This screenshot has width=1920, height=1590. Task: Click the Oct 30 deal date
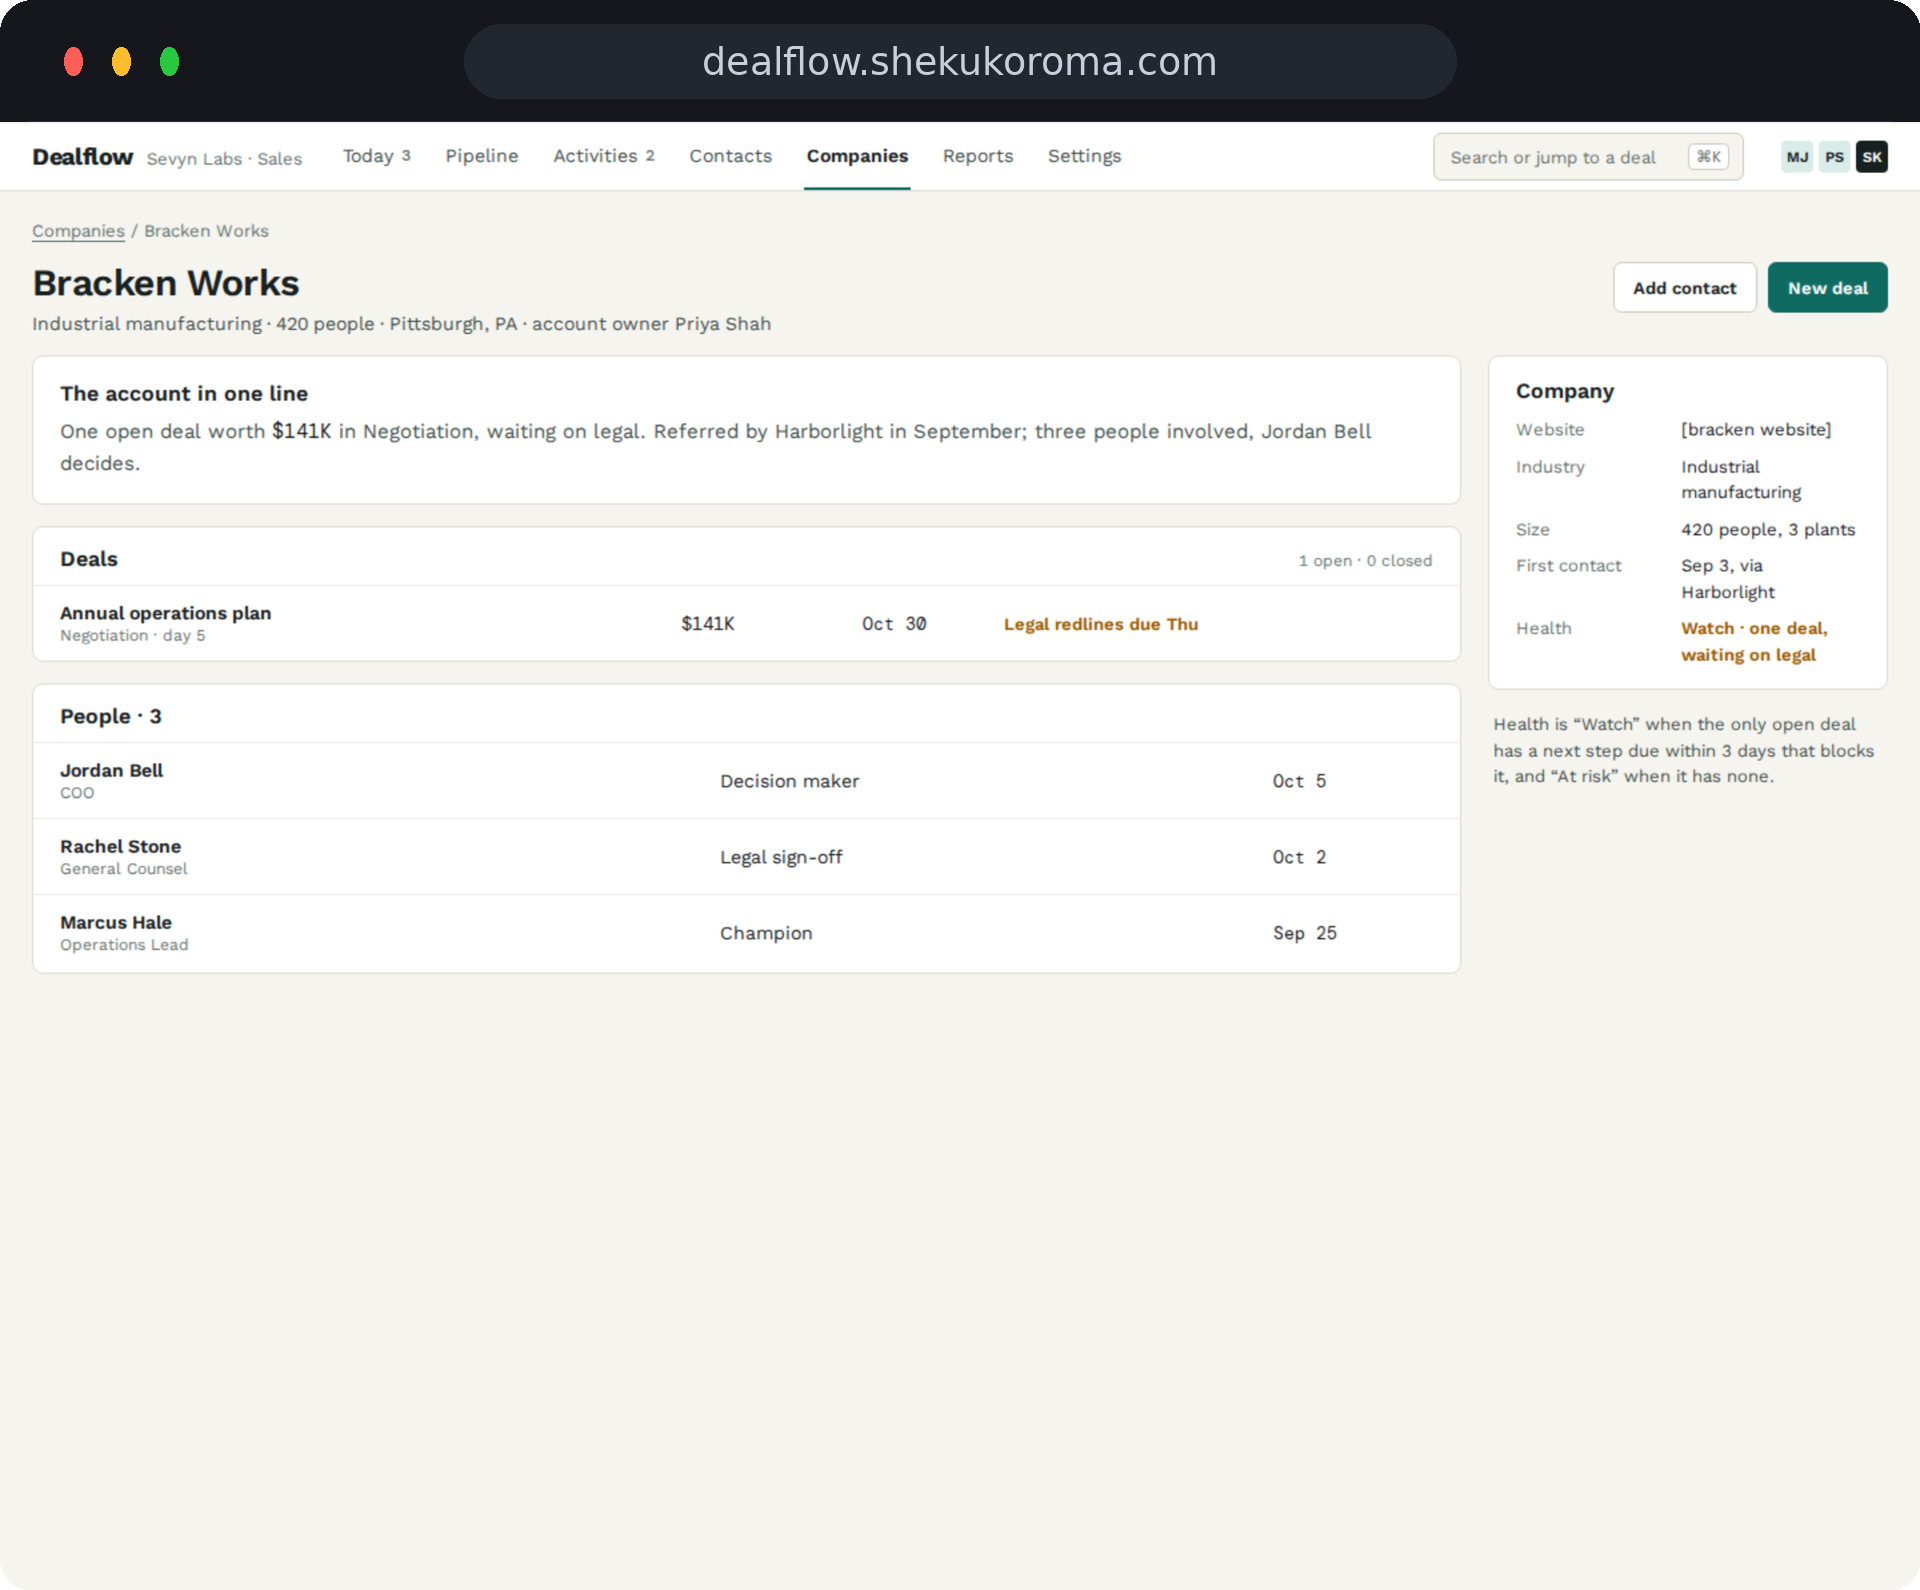(894, 624)
